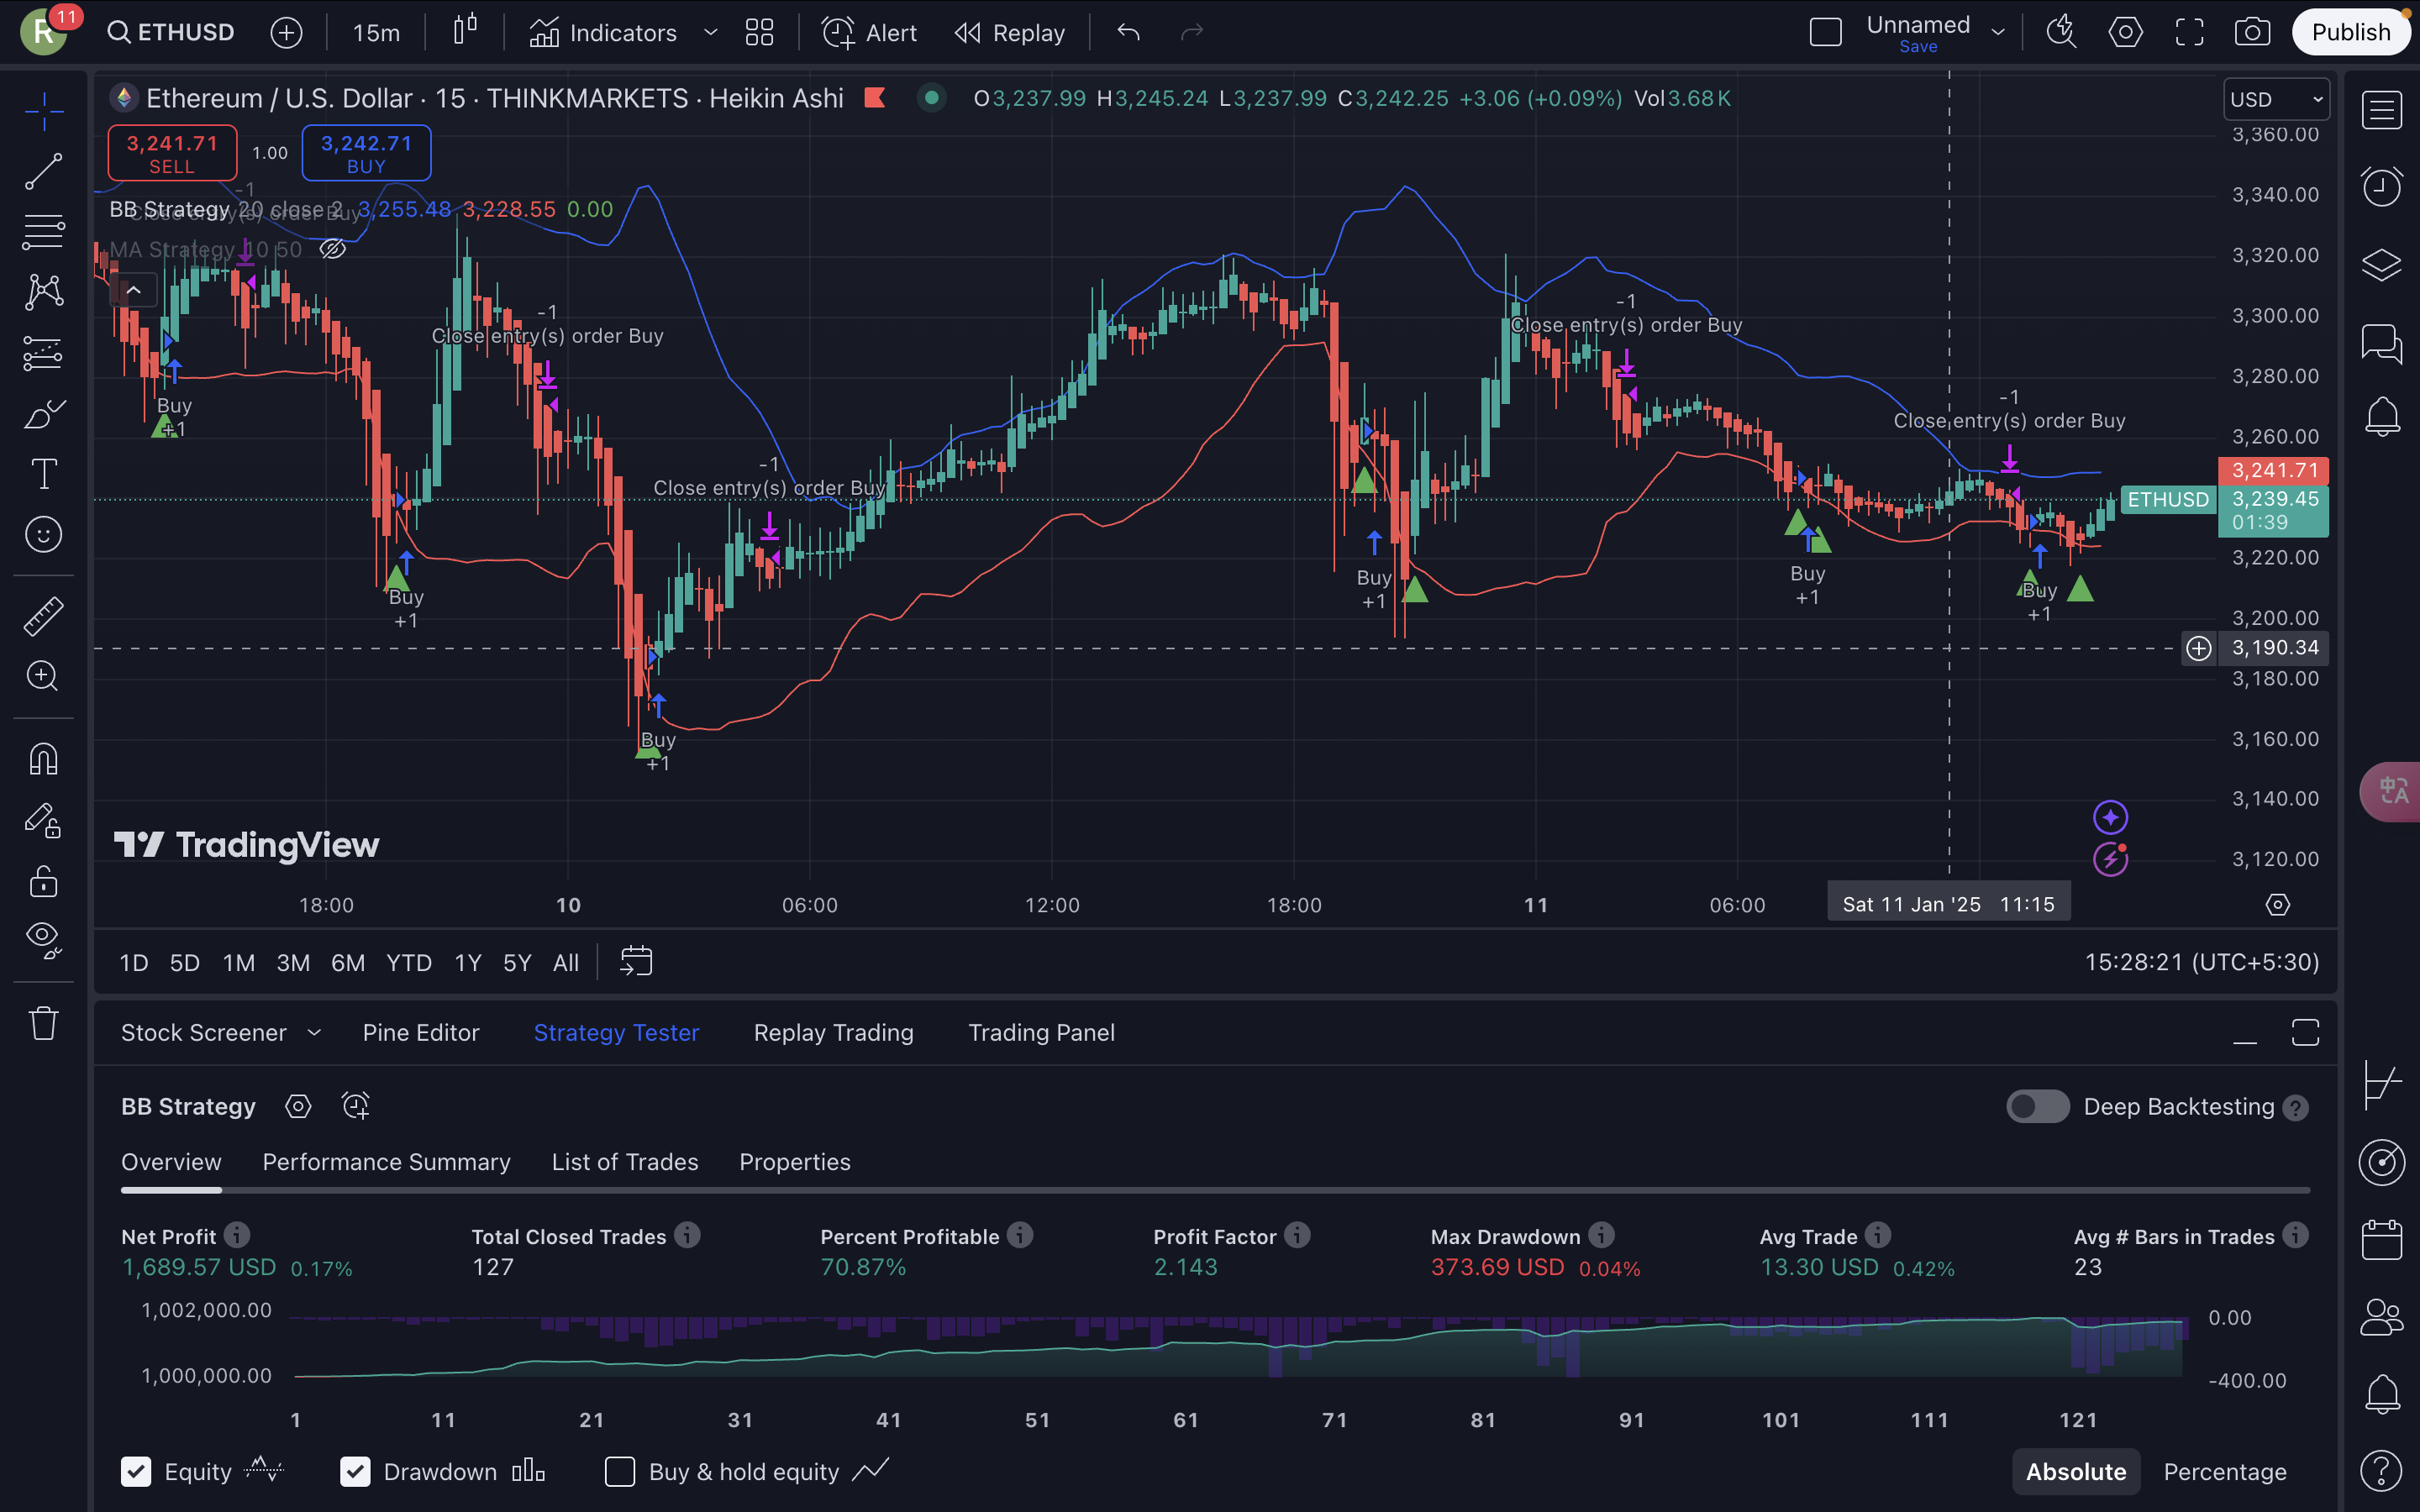Open BB Strategy settings icon
The height and width of the screenshot is (1512, 2420).
(298, 1106)
